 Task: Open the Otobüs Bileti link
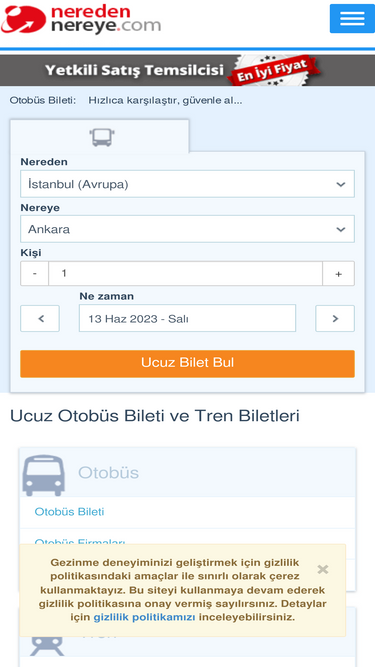click(69, 512)
